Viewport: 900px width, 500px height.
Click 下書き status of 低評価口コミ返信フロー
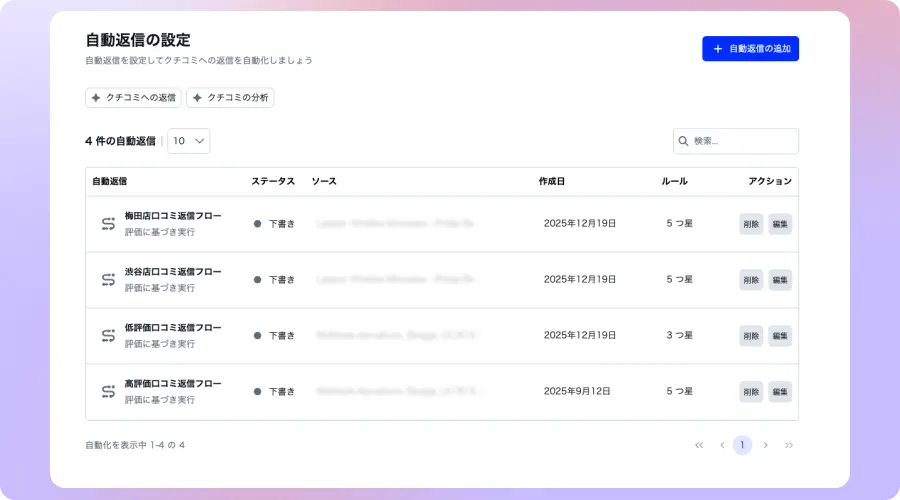click(x=274, y=335)
